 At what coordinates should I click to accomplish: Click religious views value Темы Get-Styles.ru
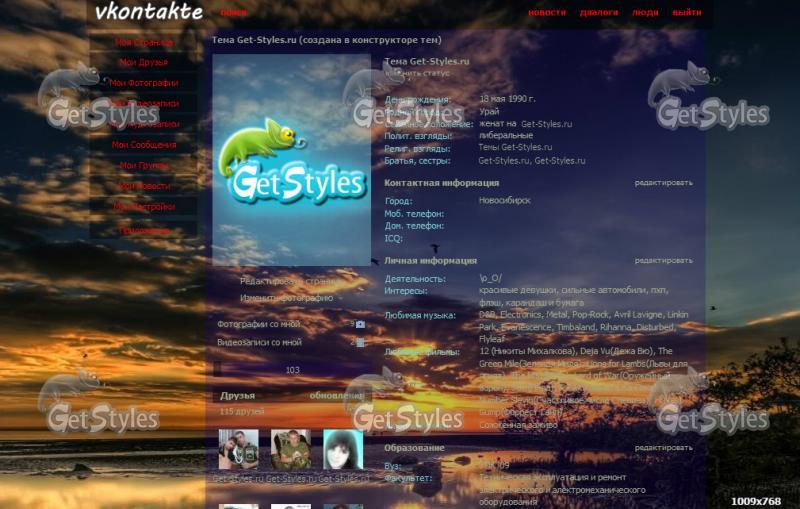(x=515, y=147)
